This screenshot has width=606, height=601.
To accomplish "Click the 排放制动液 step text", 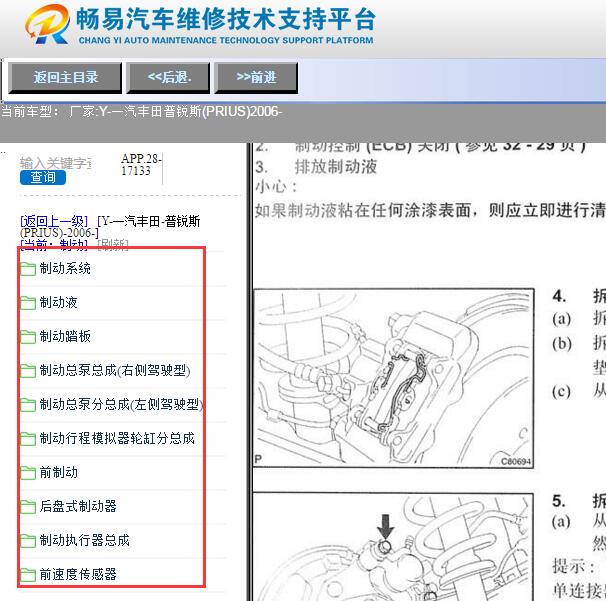I will [x=335, y=167].
